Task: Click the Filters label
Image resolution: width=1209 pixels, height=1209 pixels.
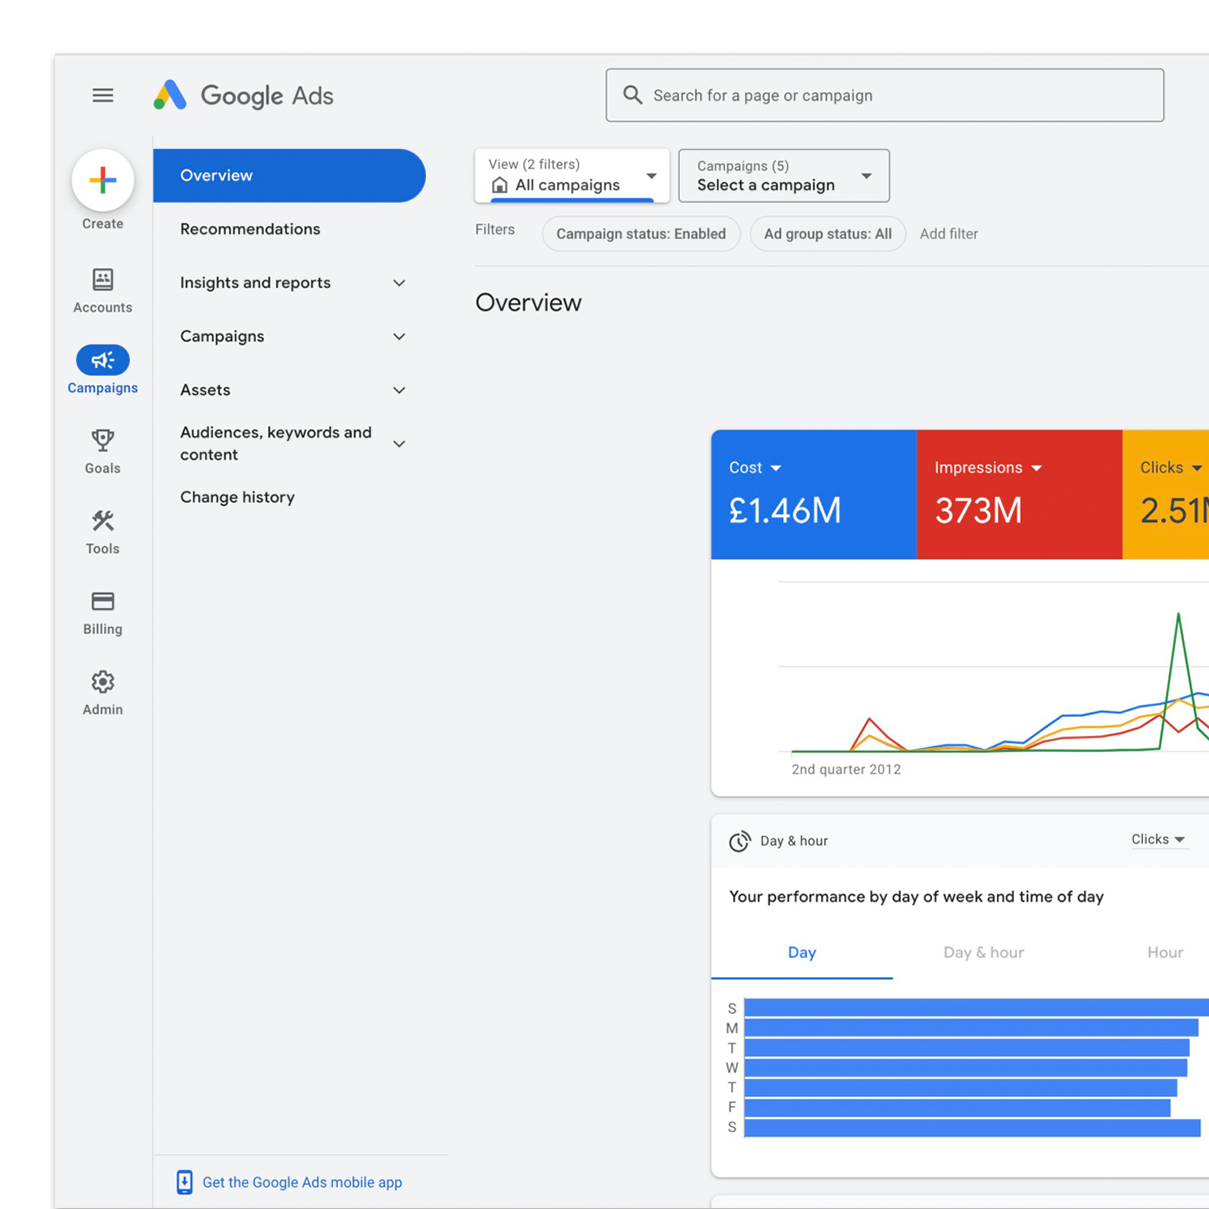Action: coord(495,230)
